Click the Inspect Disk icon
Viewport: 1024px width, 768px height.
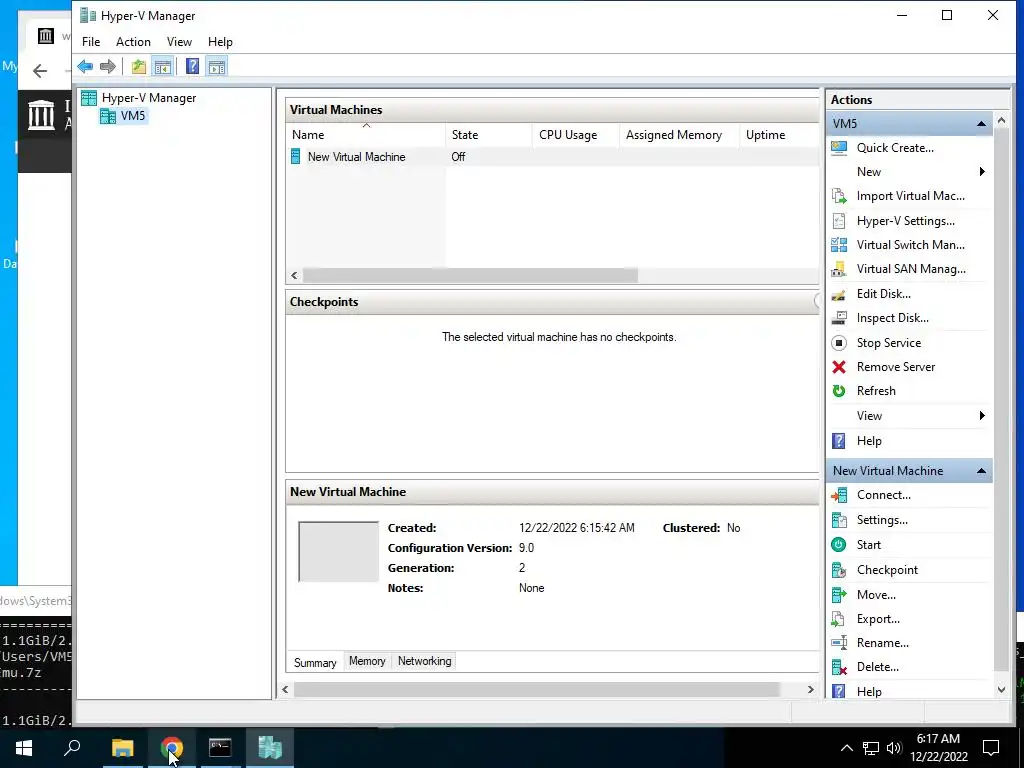click(839, 318)
